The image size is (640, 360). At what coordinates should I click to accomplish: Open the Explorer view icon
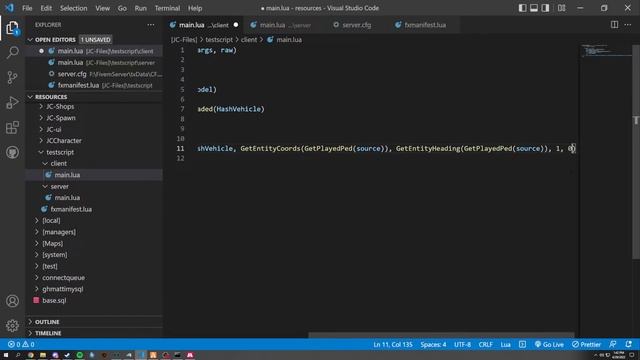point(12,28)
